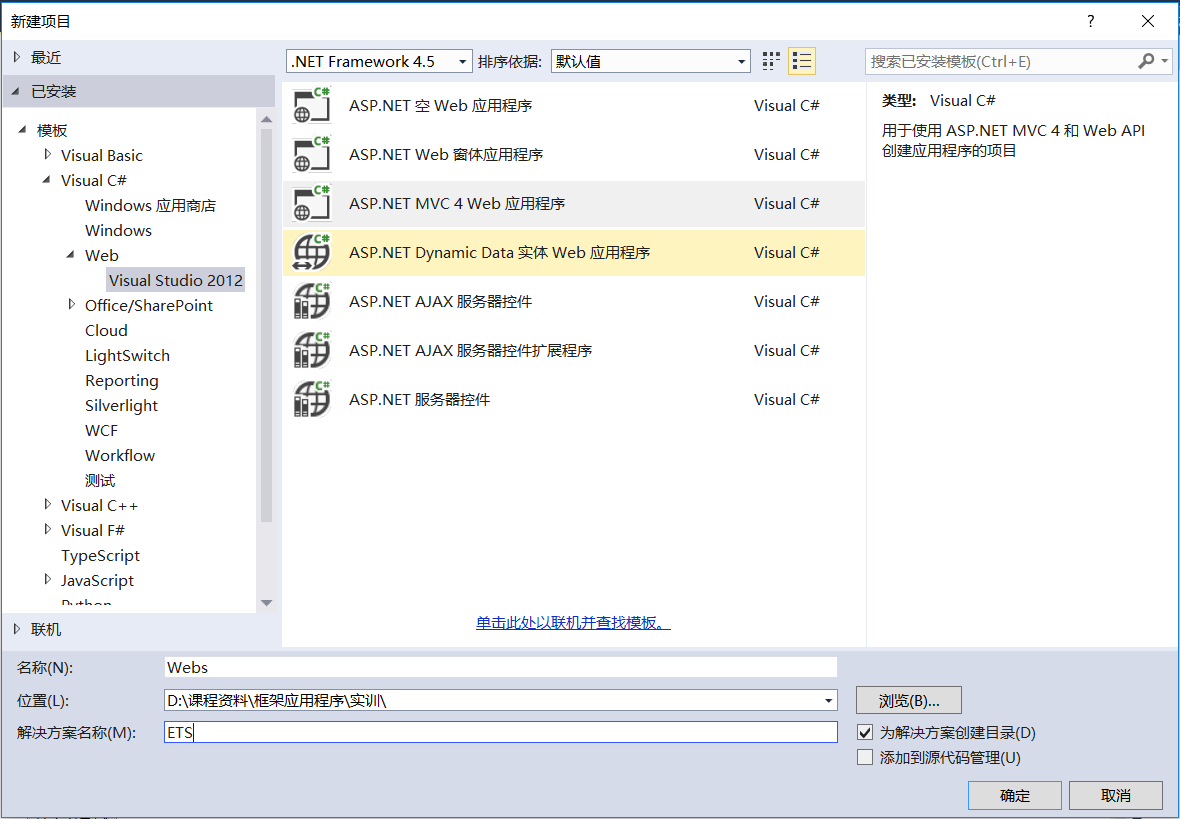Click the ASP.NET Dynamic Data 实体 template icon
The image size is (1180, 819).
click(x=312, y=252)
